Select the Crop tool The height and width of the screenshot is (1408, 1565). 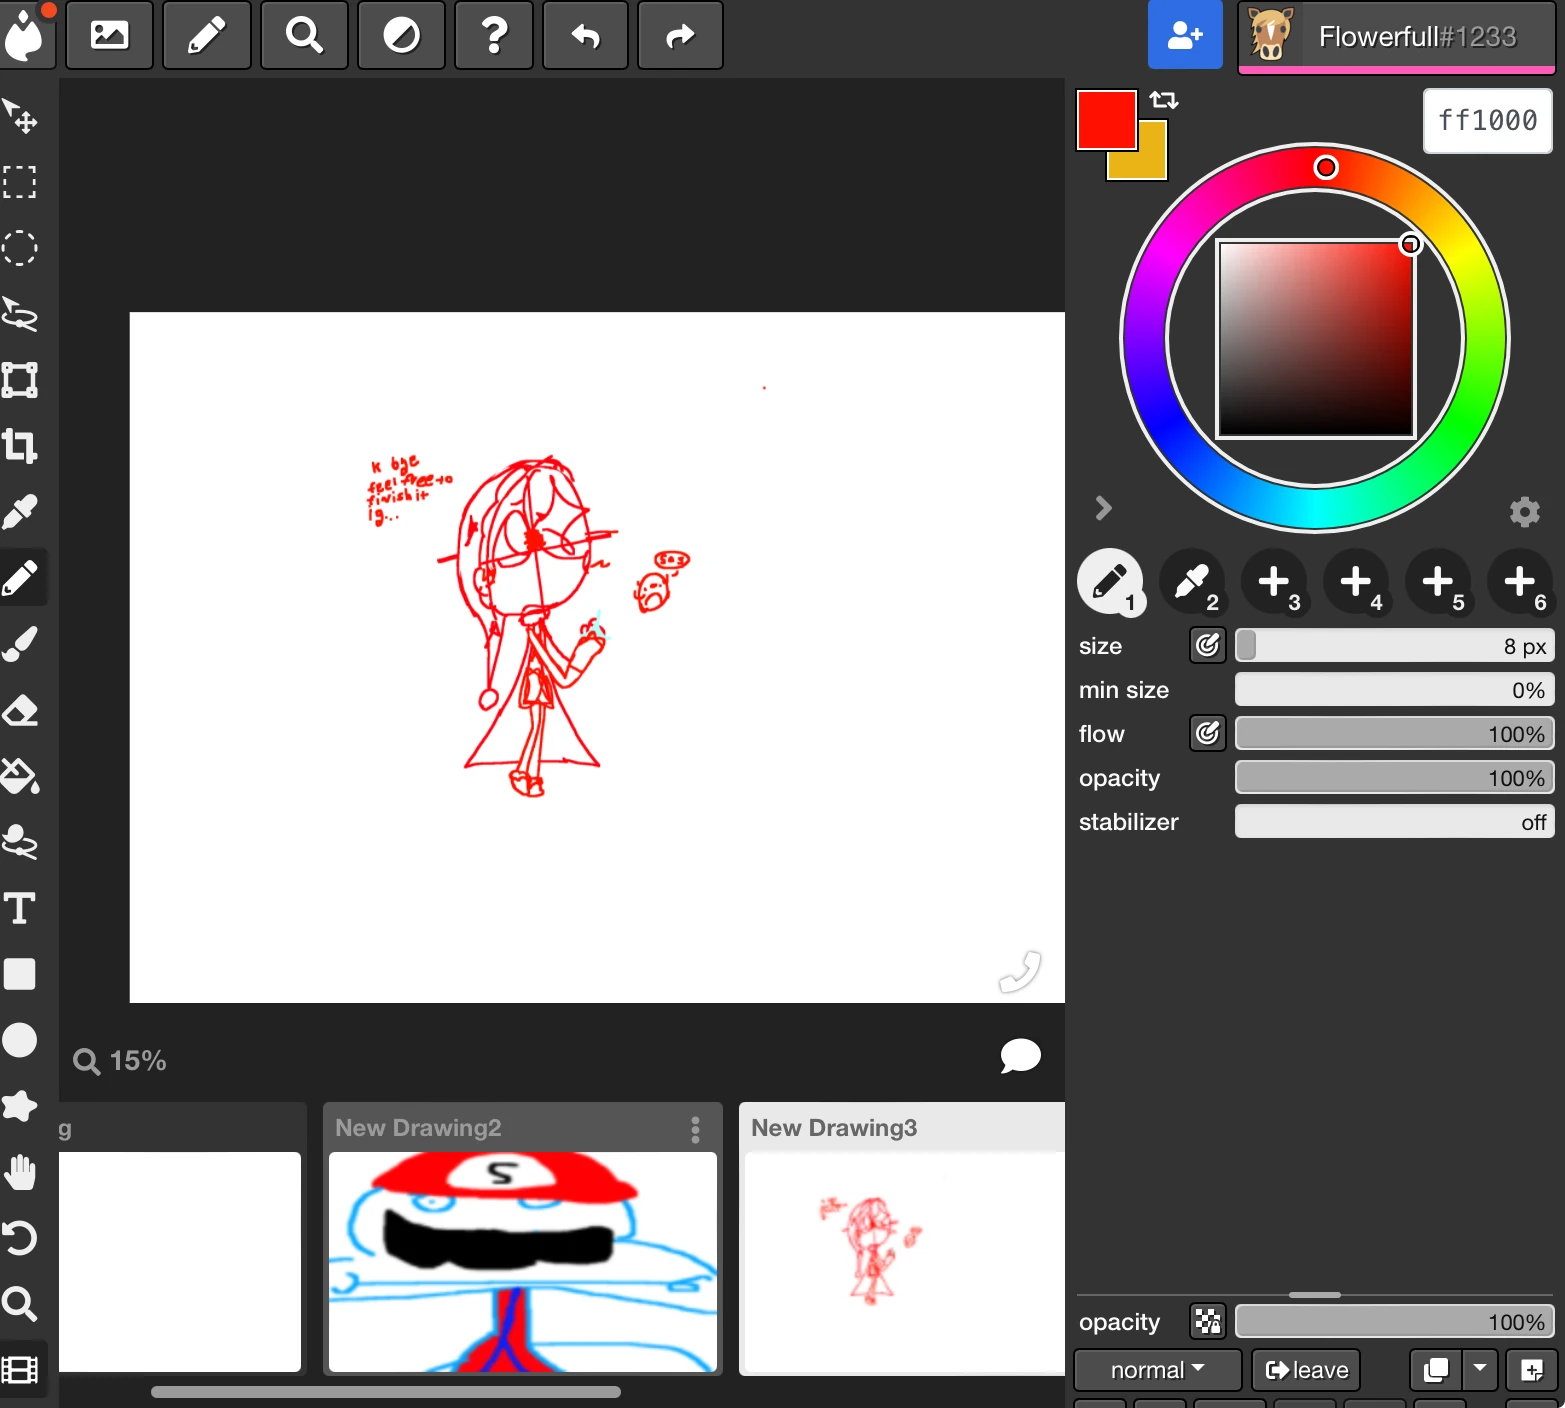tap(20, 446)
